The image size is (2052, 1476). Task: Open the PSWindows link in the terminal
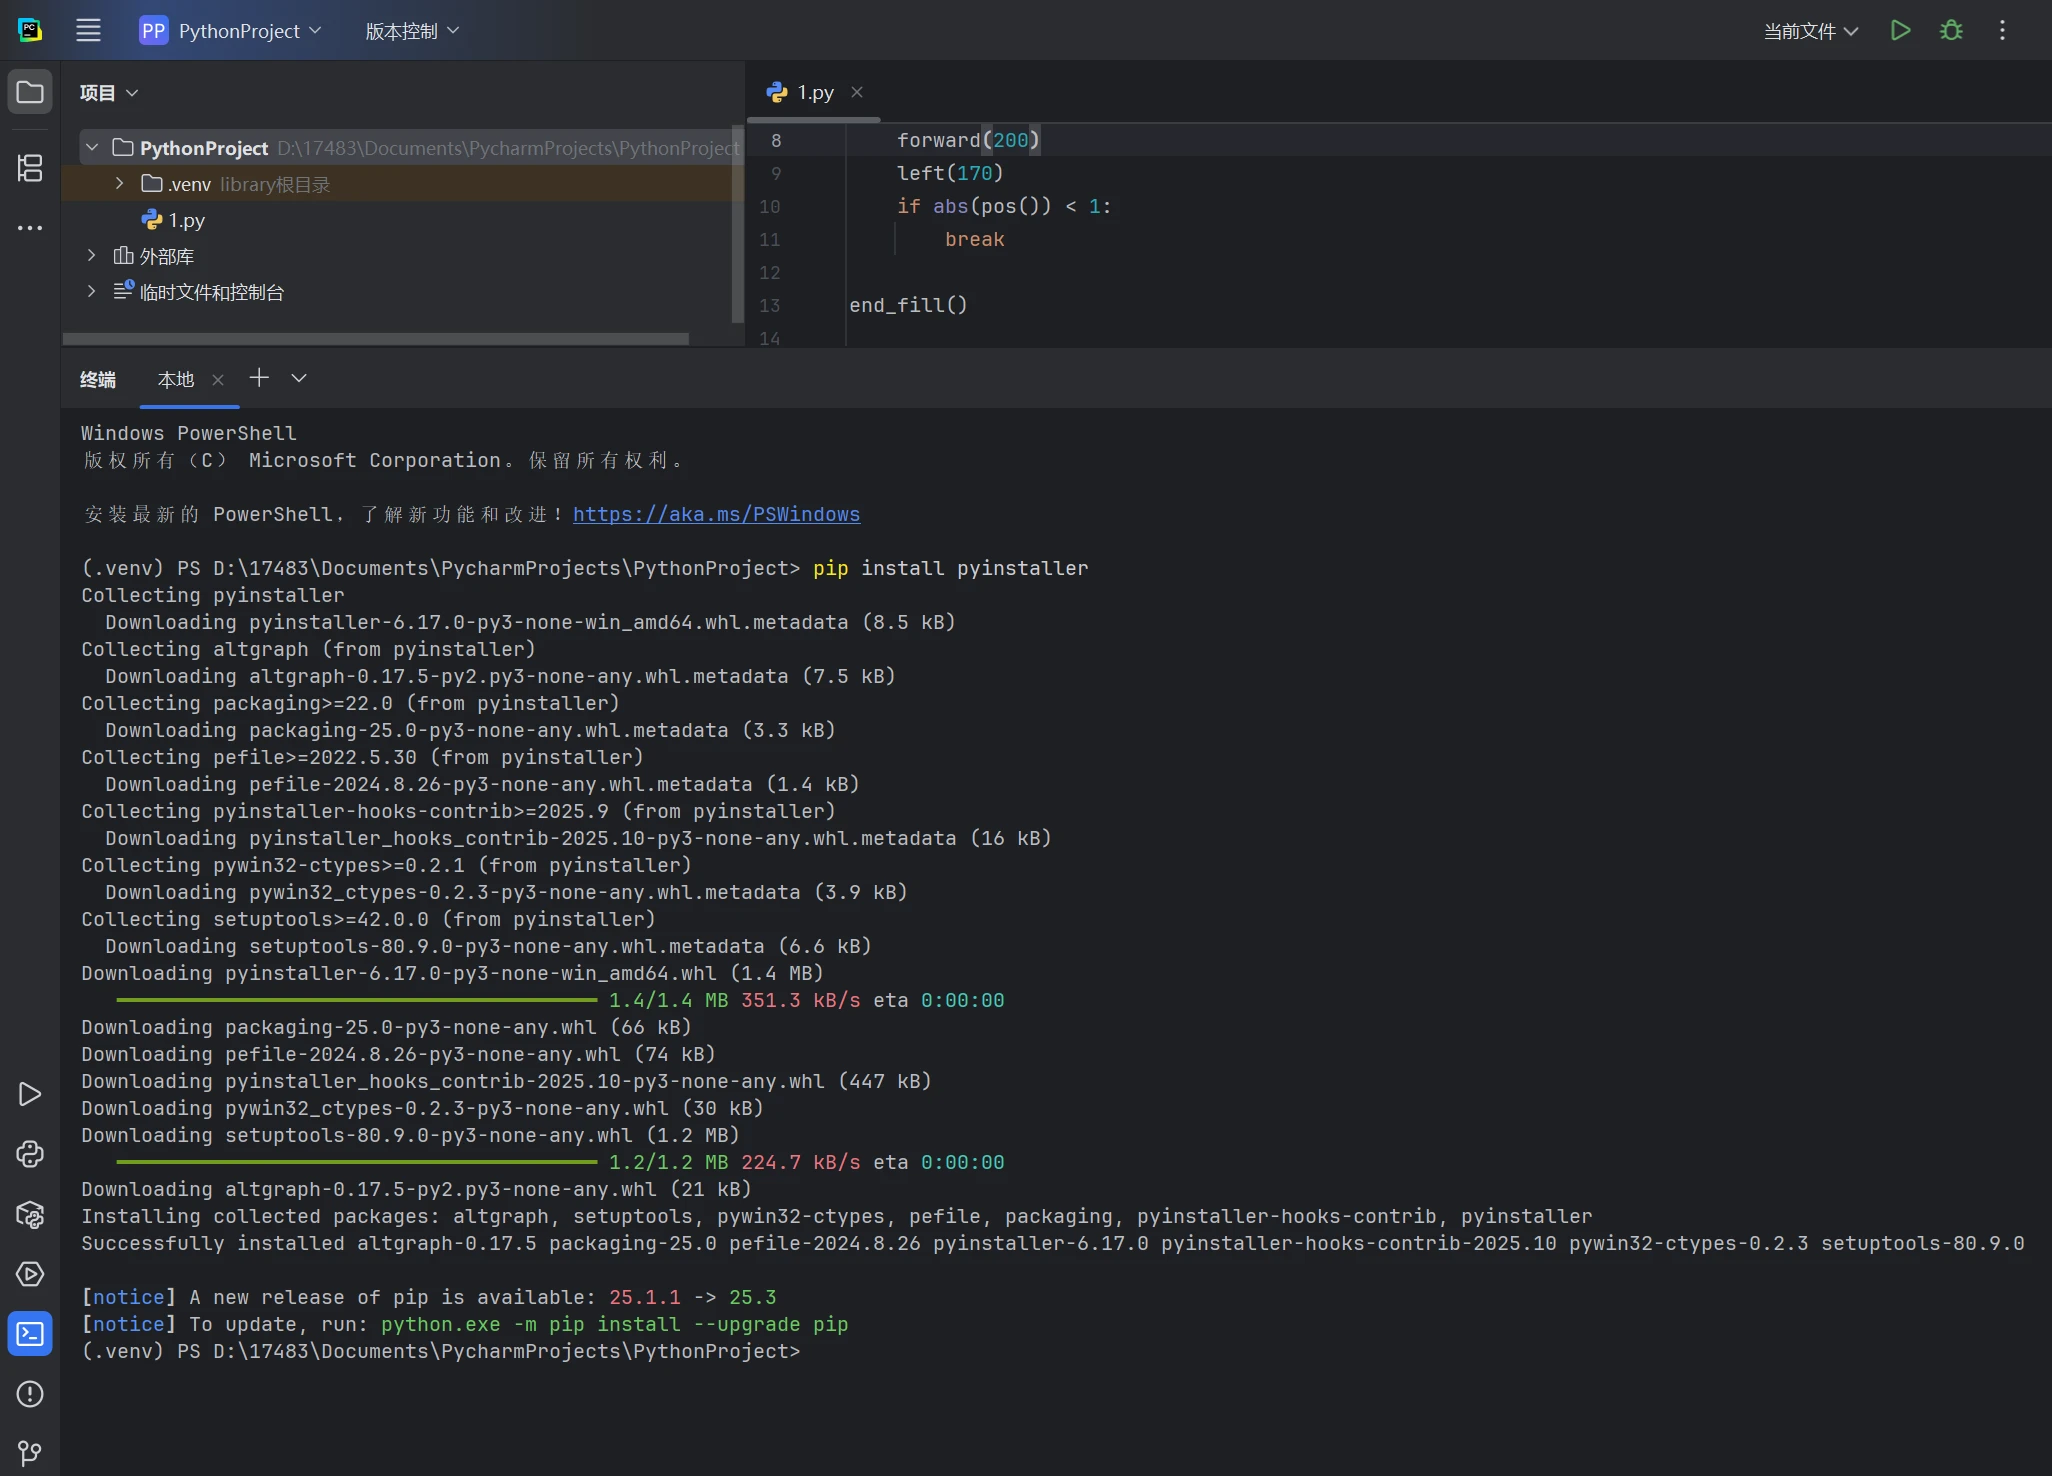pyautogui.click(x=716, y=514)
